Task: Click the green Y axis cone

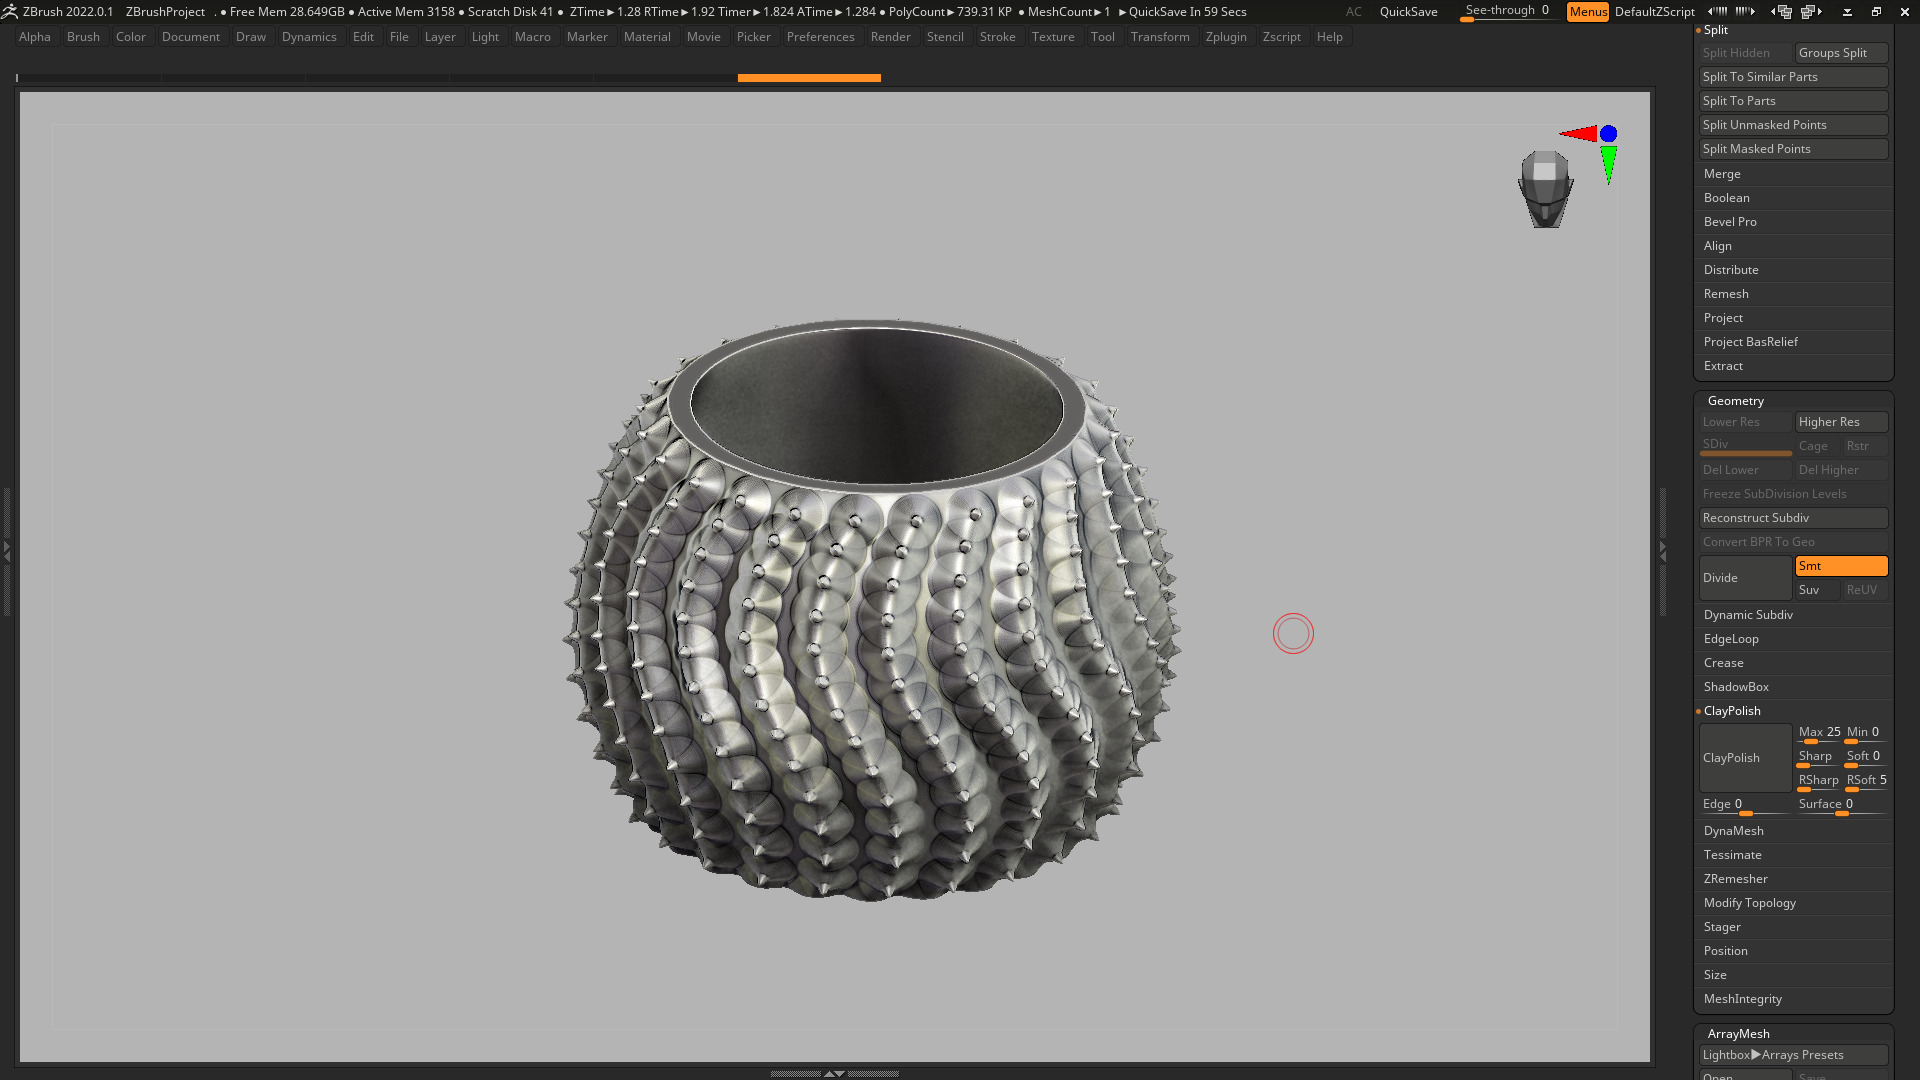Action: pos(1608,164)
